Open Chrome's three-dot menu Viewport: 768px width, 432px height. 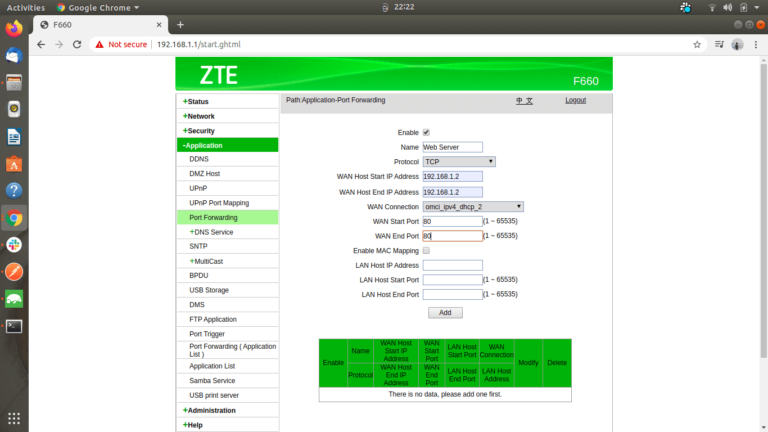(x=755, y=44)
